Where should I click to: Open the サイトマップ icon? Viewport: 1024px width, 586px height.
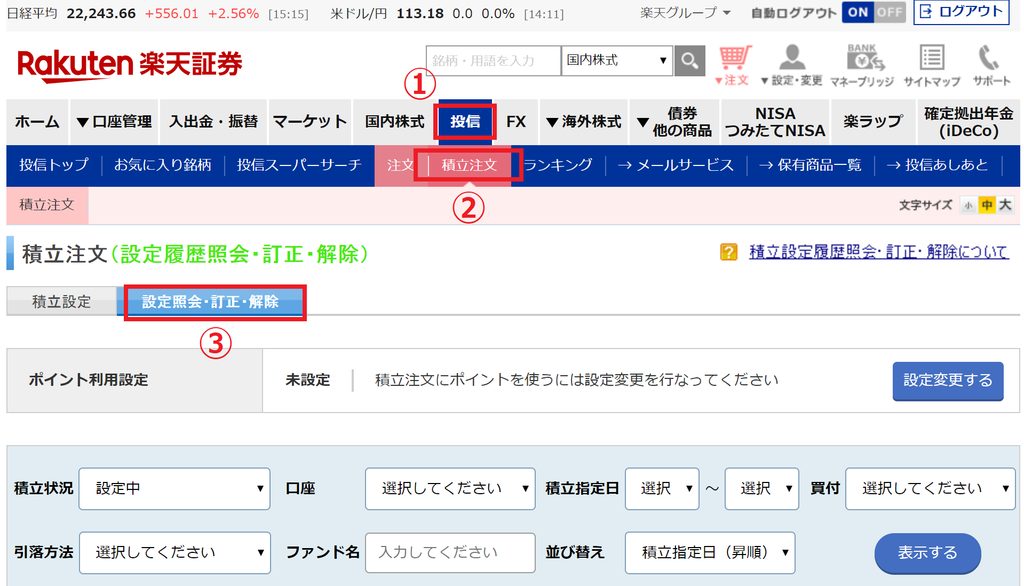tap(931, 65)
